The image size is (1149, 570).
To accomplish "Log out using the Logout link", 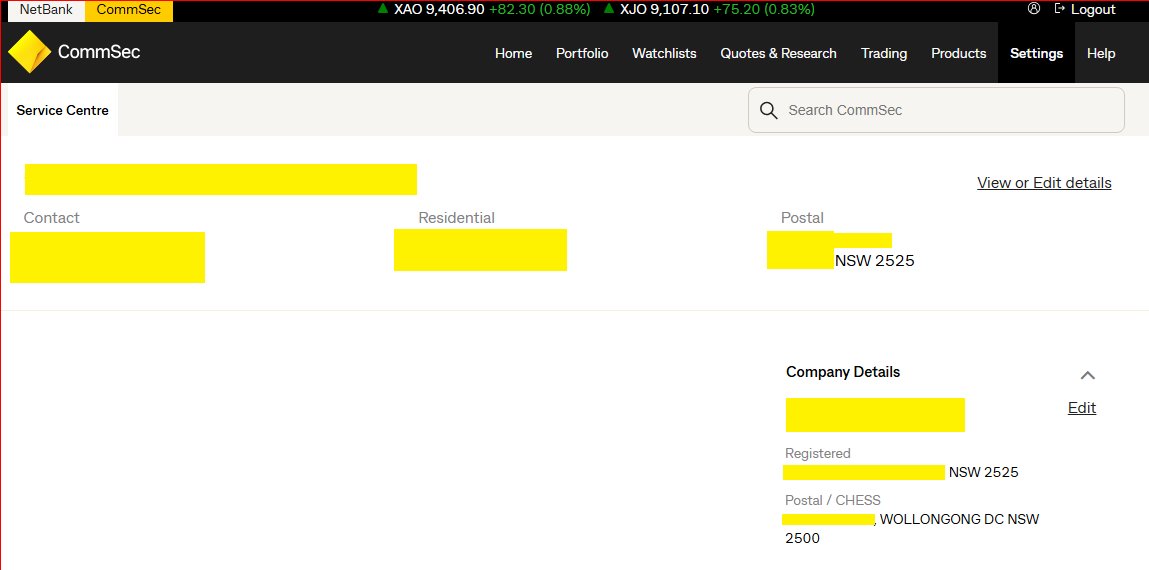I will pos(1085,10).
